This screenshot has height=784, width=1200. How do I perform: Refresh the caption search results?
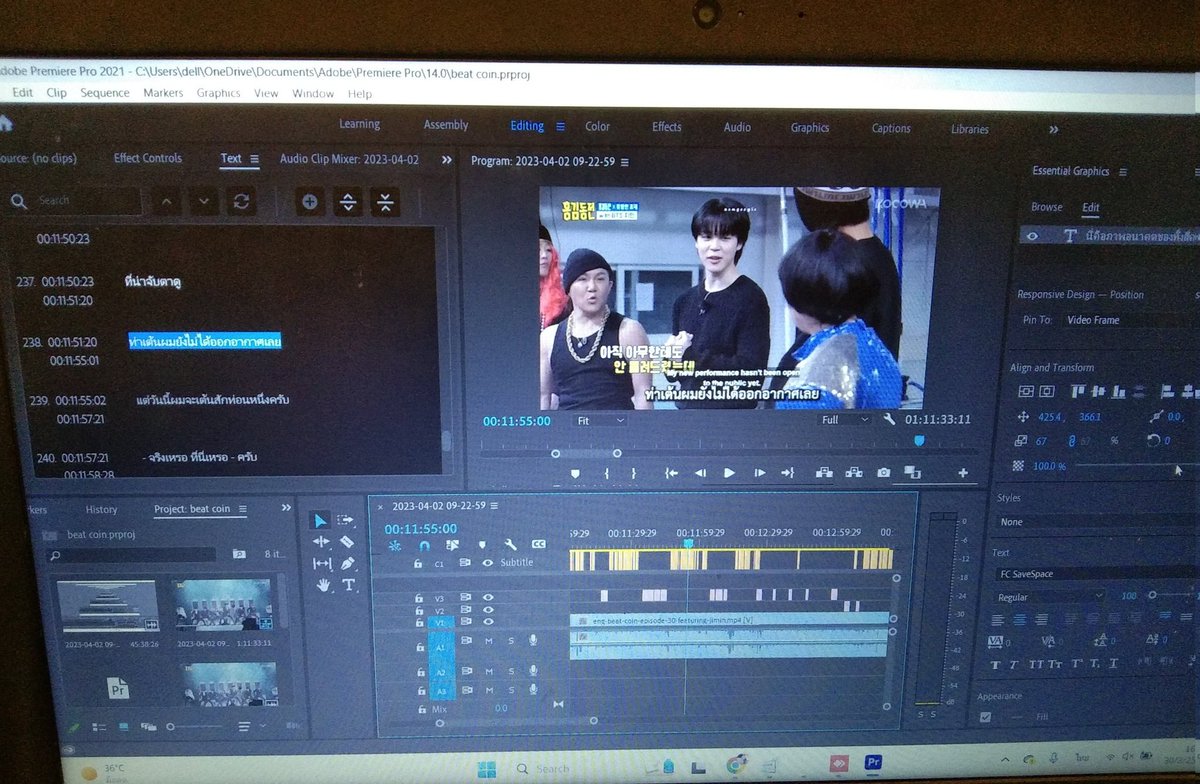tap(241, 202)
